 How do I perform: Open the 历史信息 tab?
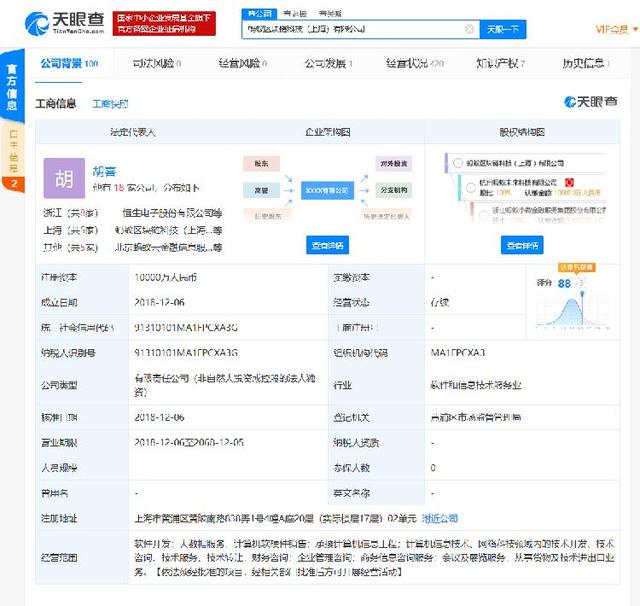pyautogui.click(x=586, y=63)
